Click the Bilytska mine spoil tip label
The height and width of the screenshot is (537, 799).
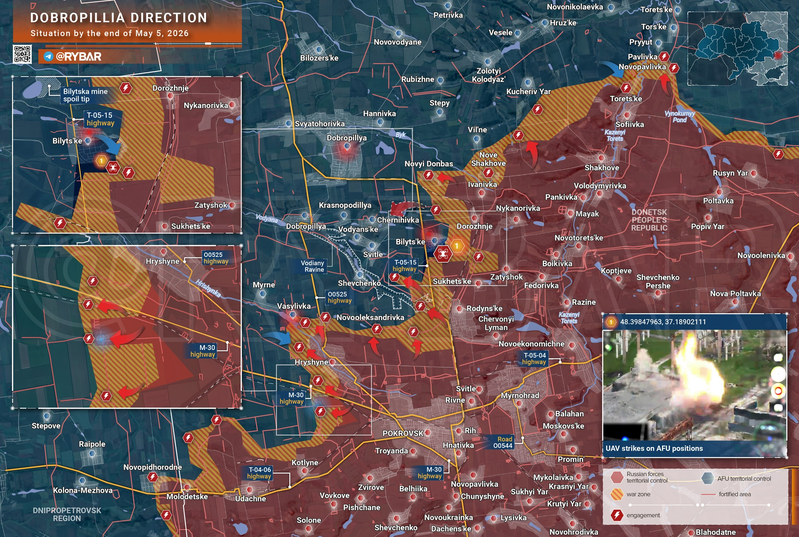85,95
